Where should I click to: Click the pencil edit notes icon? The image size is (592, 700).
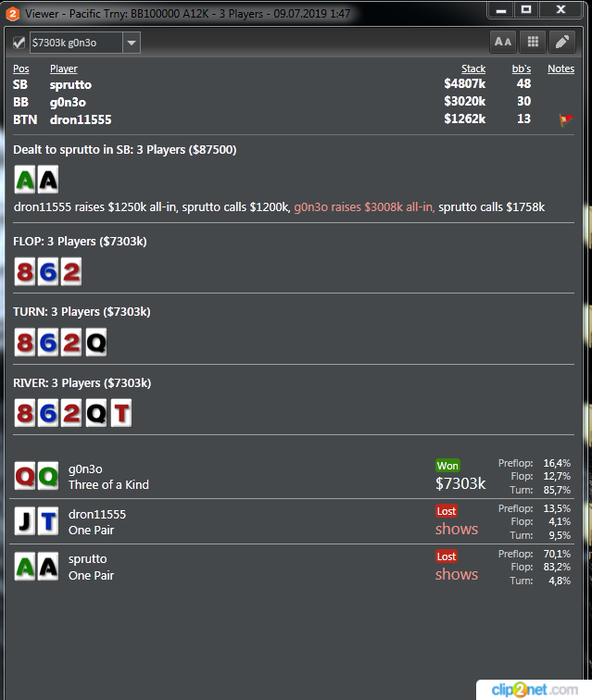pos(562,42)
